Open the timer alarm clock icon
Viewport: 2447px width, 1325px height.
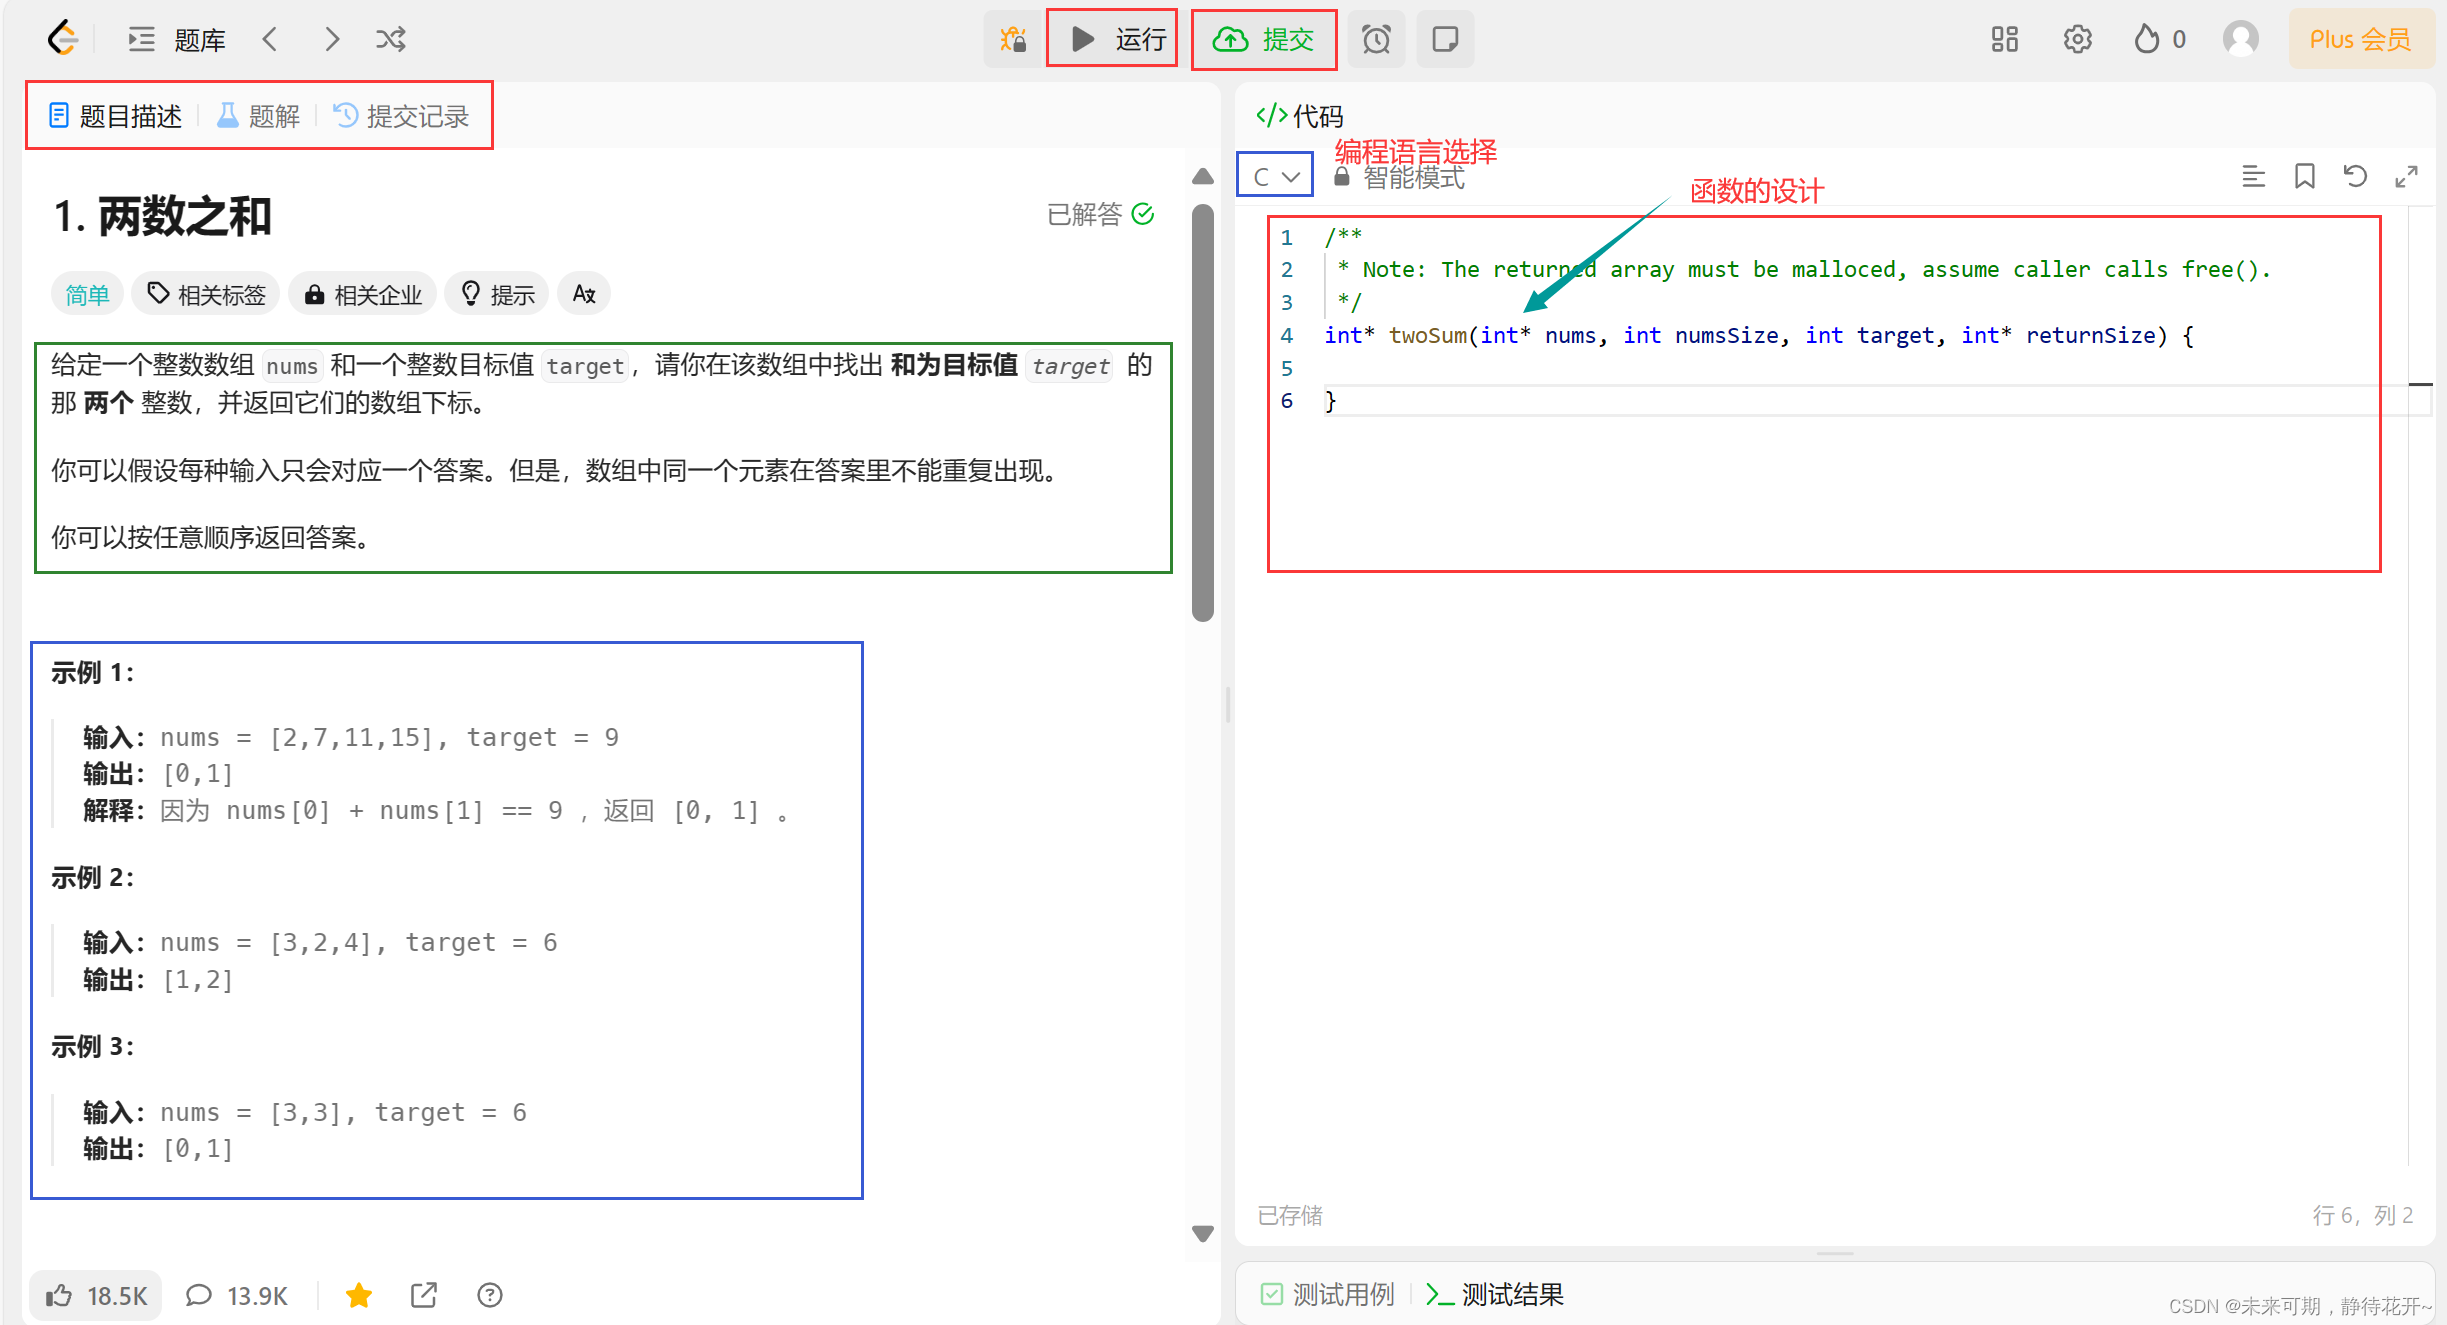coord(1376,39)
